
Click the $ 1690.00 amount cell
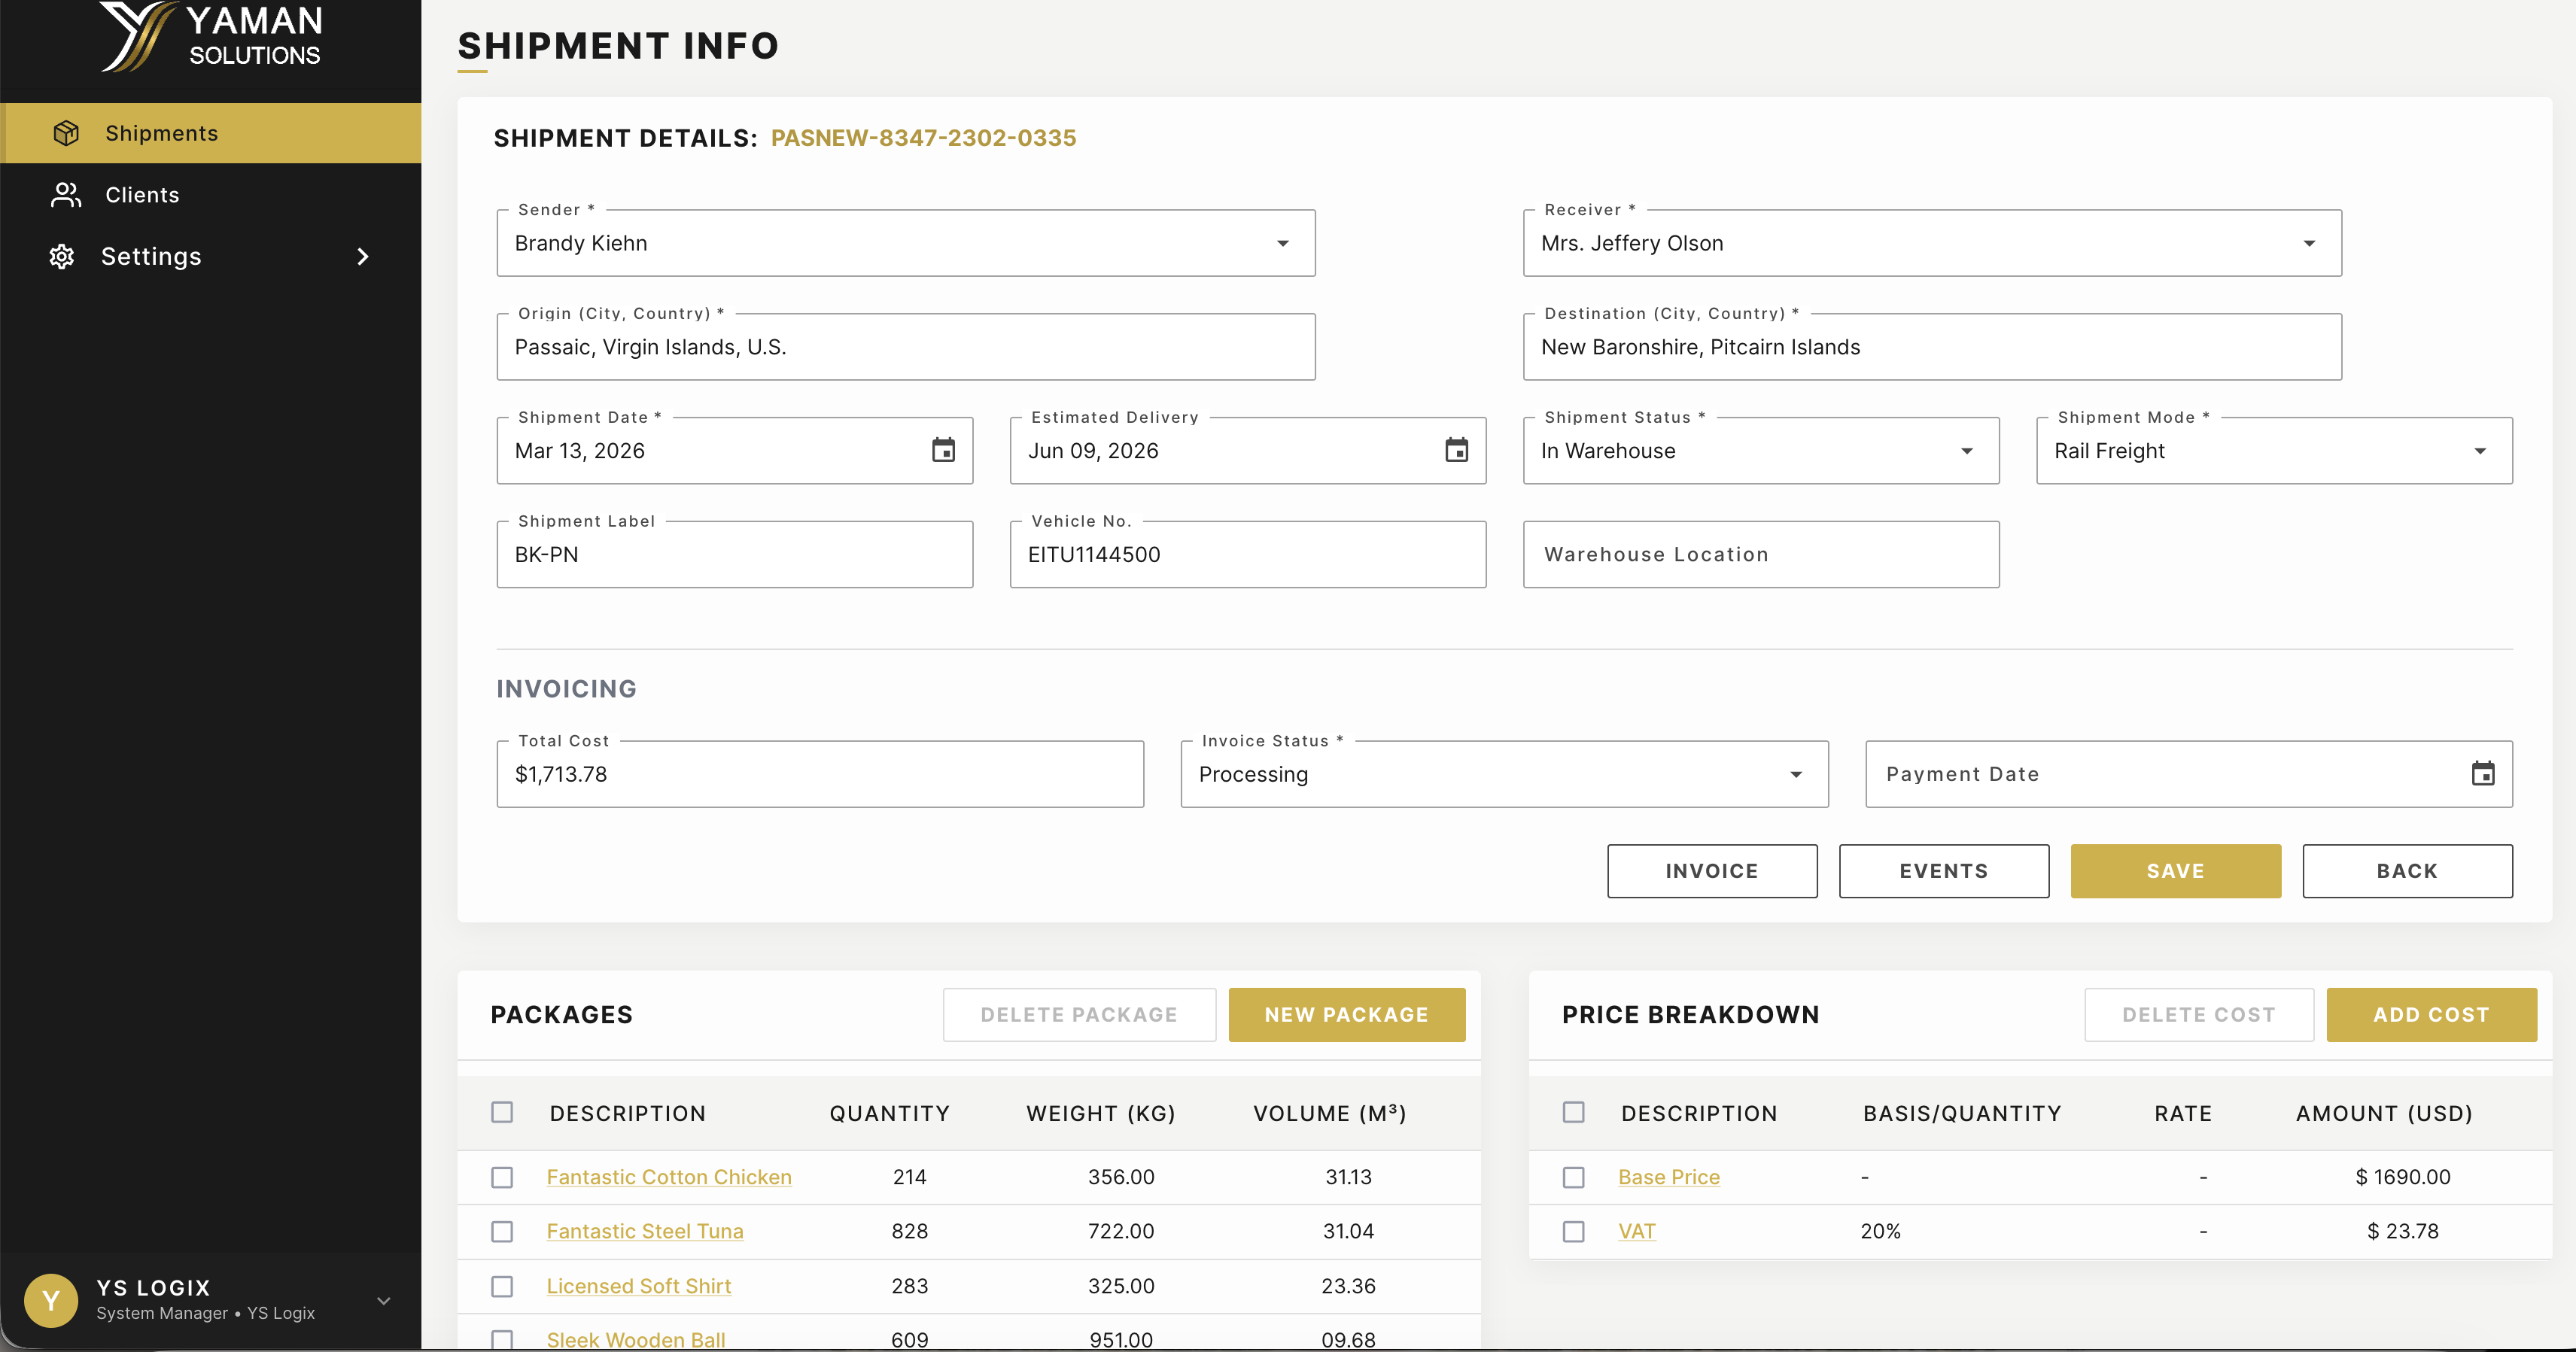[x=2403, y=1177]
